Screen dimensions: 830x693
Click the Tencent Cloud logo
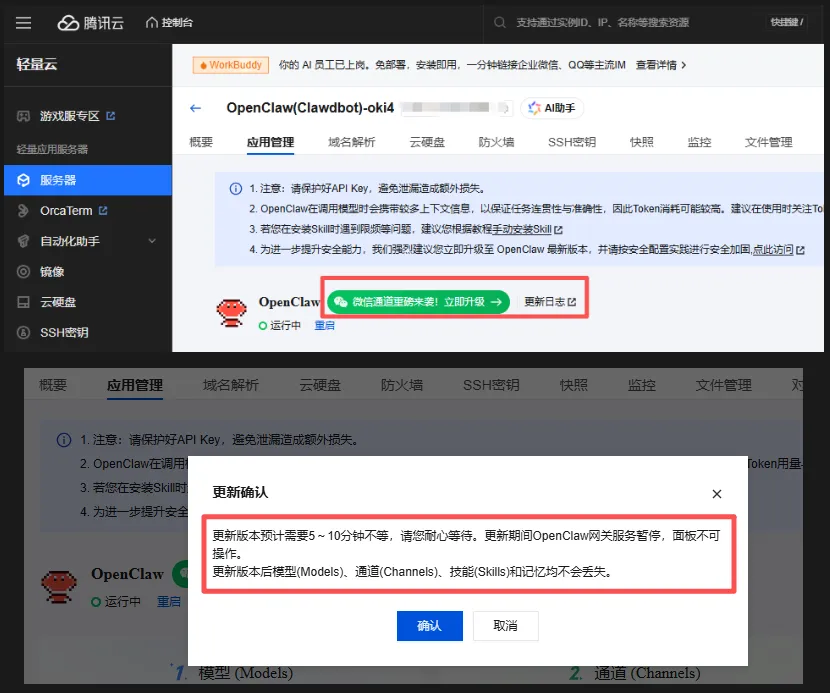coord(91,23)
